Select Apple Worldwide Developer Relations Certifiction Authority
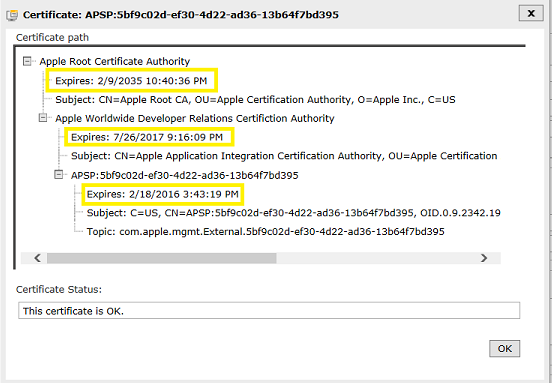 (195, 118)
